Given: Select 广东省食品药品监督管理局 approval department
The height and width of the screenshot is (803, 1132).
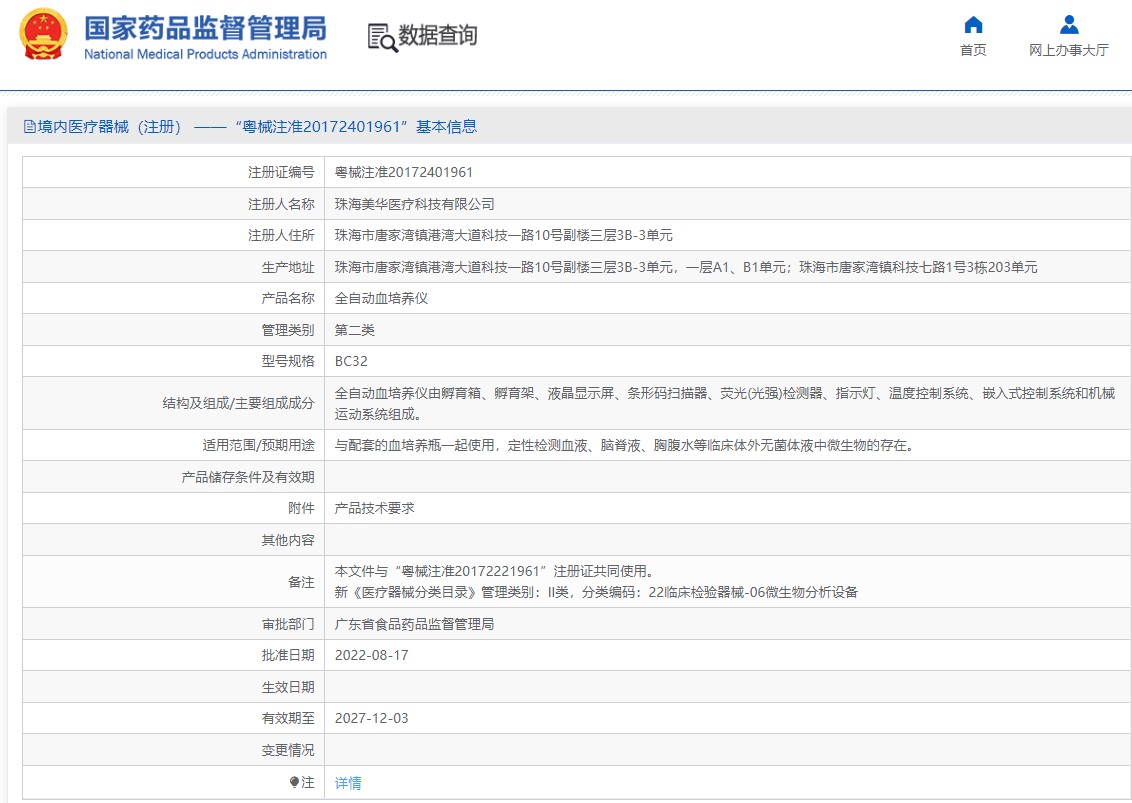Looking at the screenshot, I should pos(414,624).
